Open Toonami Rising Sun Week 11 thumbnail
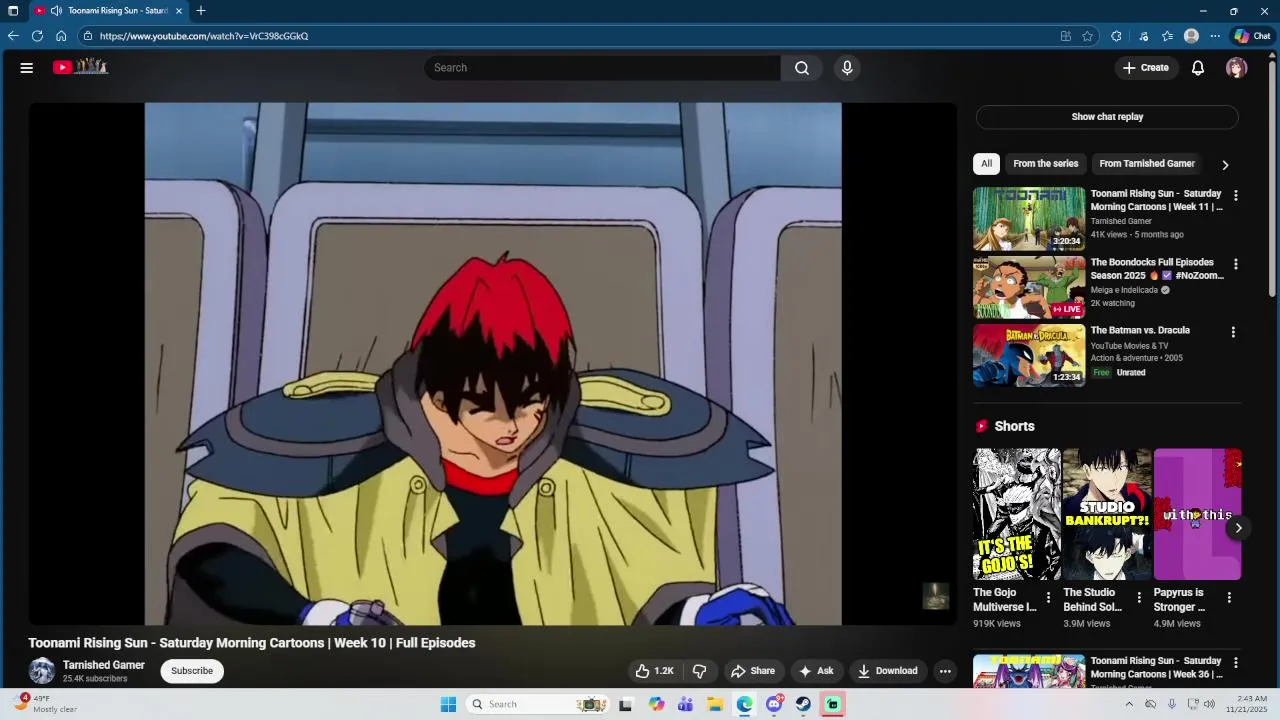The height and width of the screenshot is (720, 1280). pos(1029,219)
